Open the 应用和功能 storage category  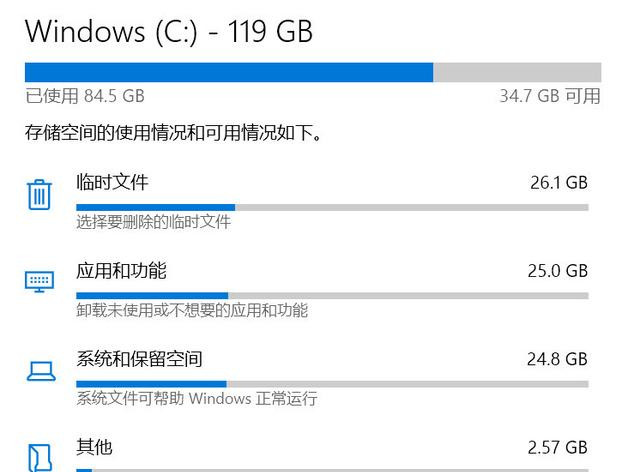point(121,270)
